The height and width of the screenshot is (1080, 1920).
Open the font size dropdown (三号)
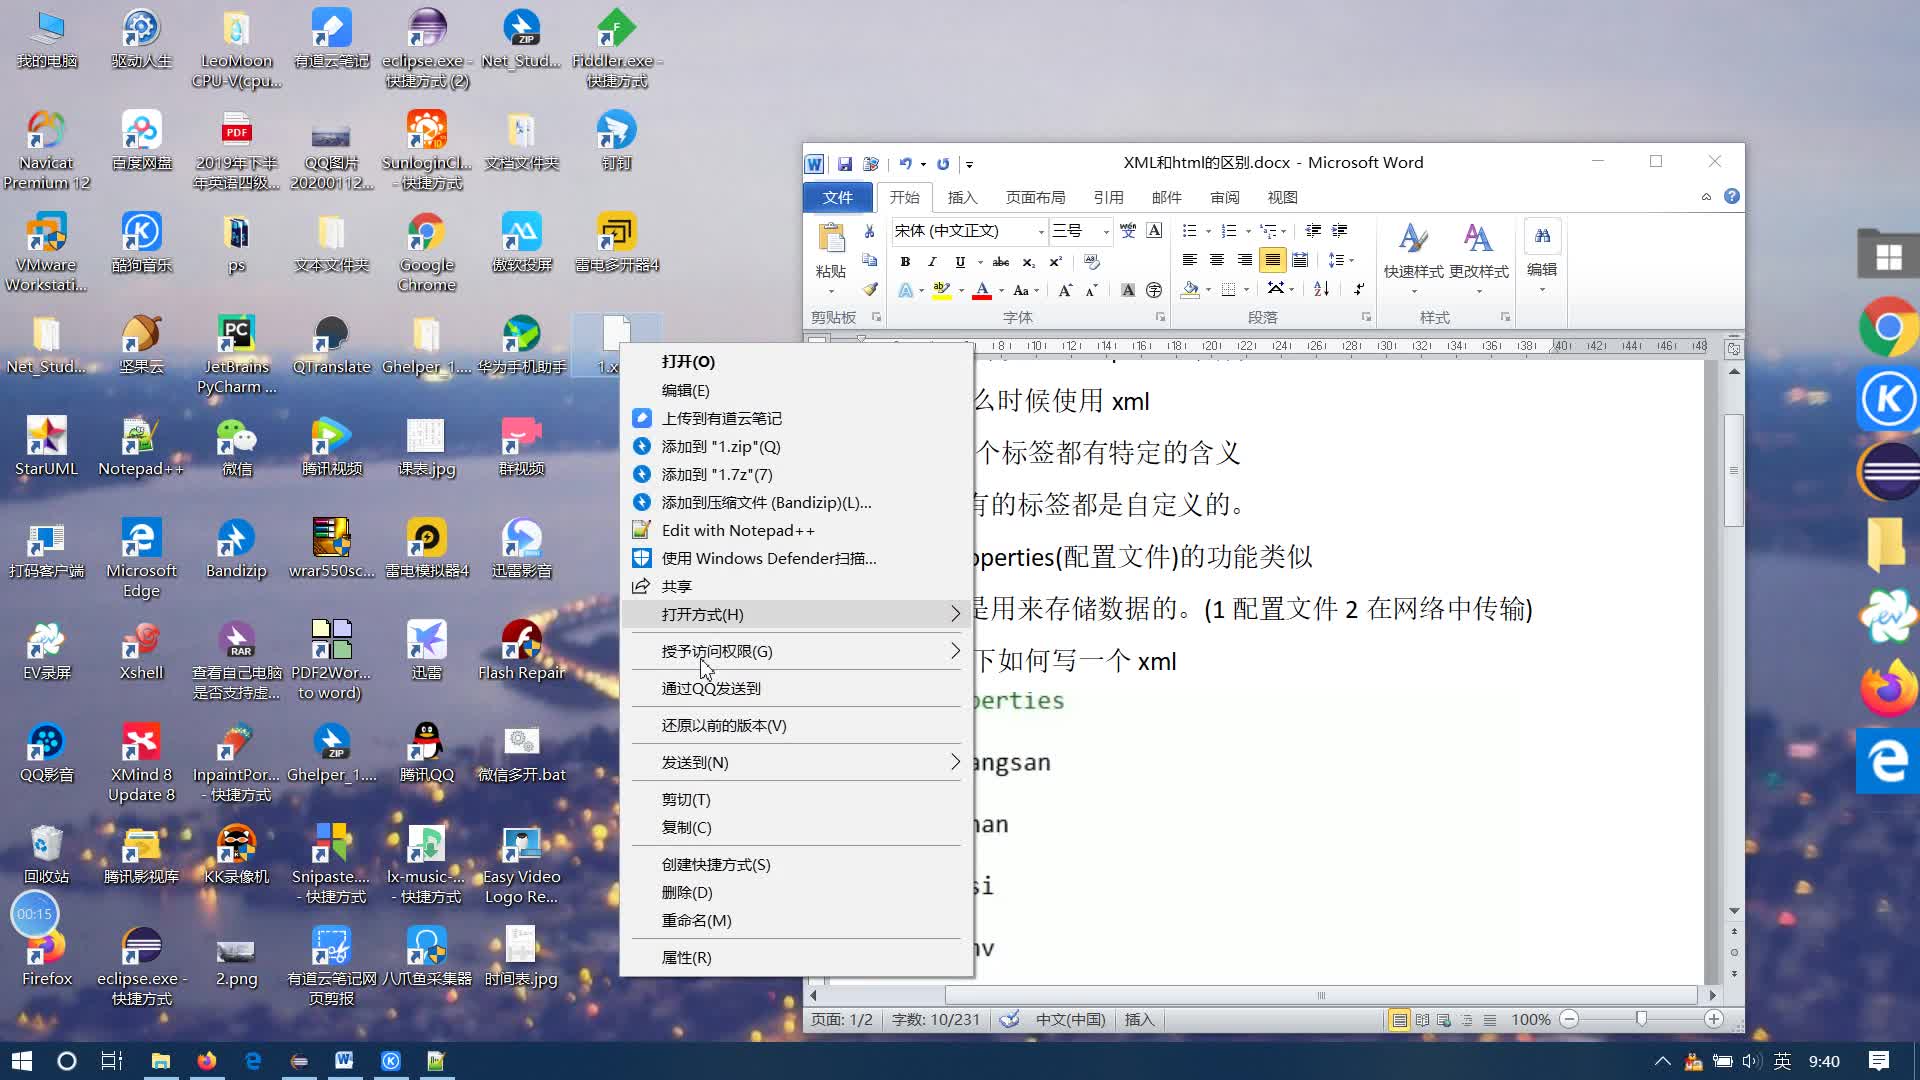tap(1105, 232)
